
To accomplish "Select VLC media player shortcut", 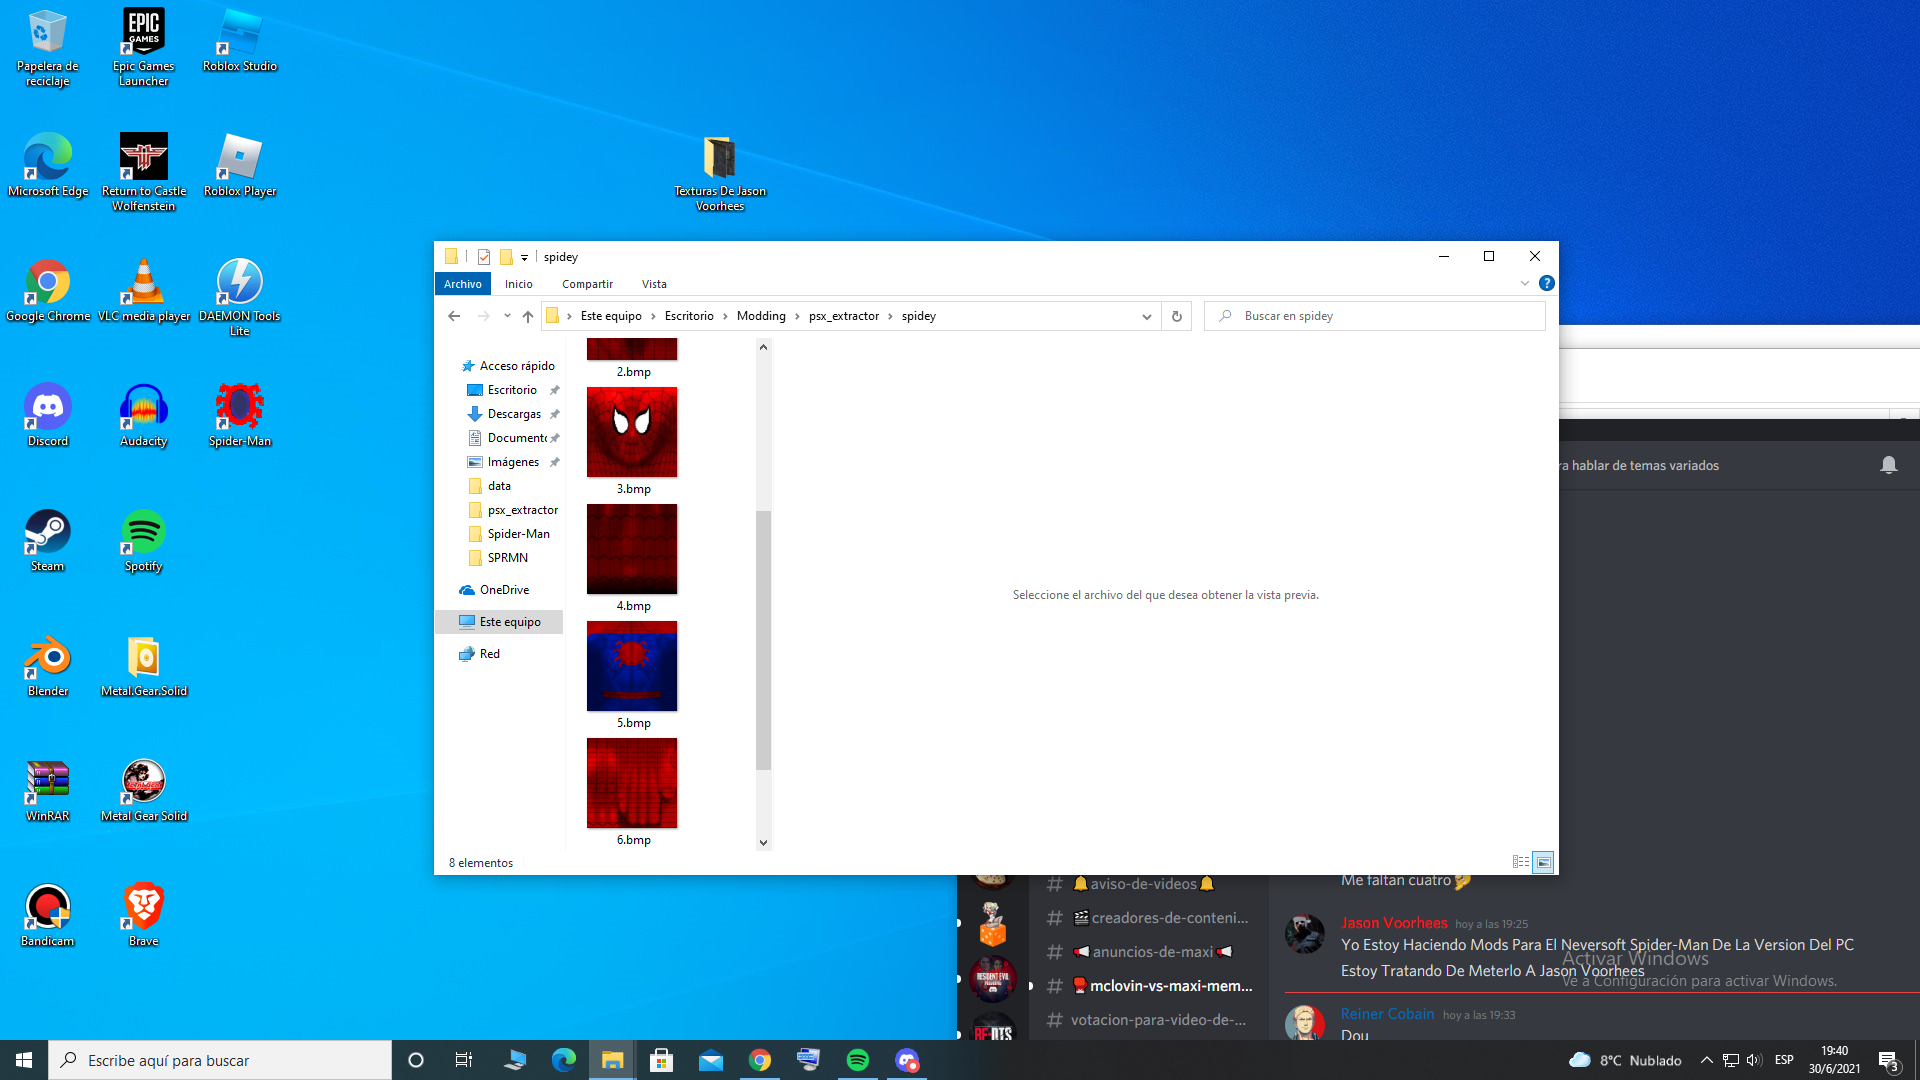I will (x=143, y=290).
